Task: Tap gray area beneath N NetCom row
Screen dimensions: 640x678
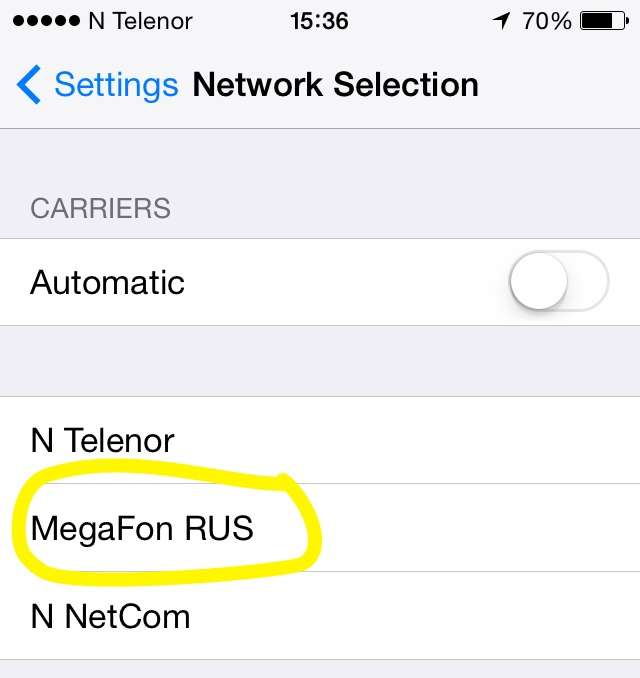Action: [x=320, y=669]
